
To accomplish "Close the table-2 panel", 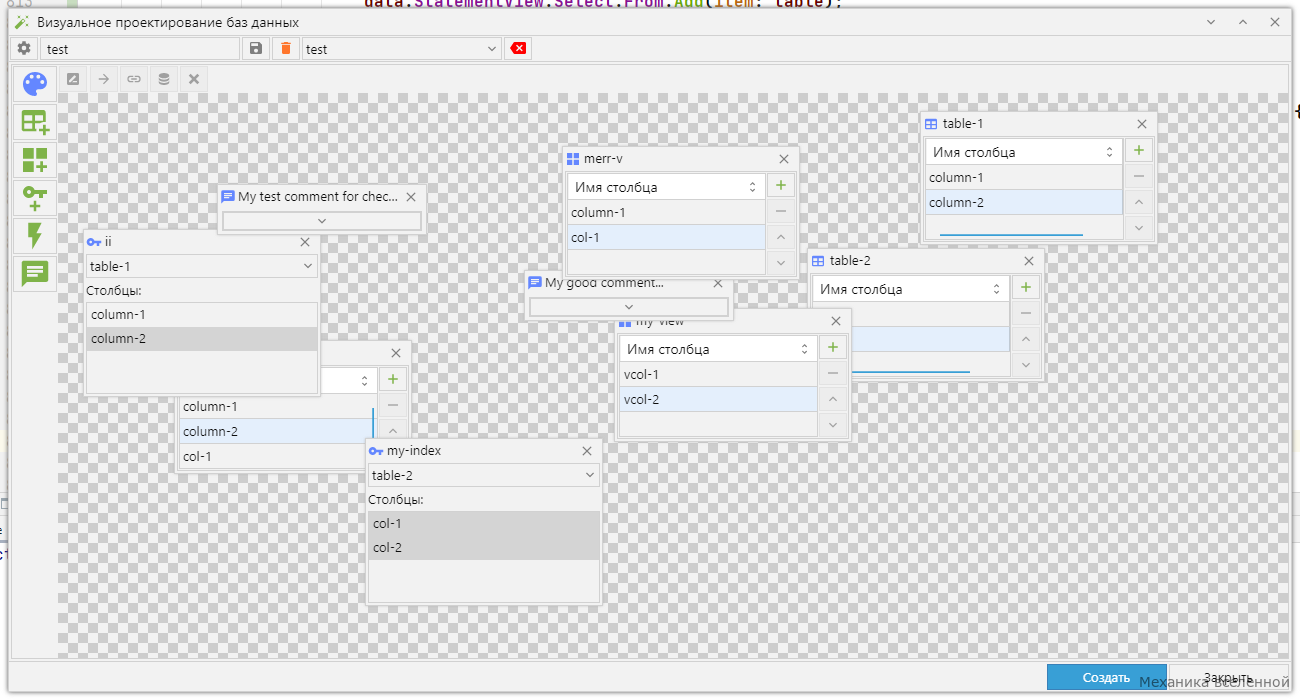I will pyautogui.click(x=1029, y=261).
